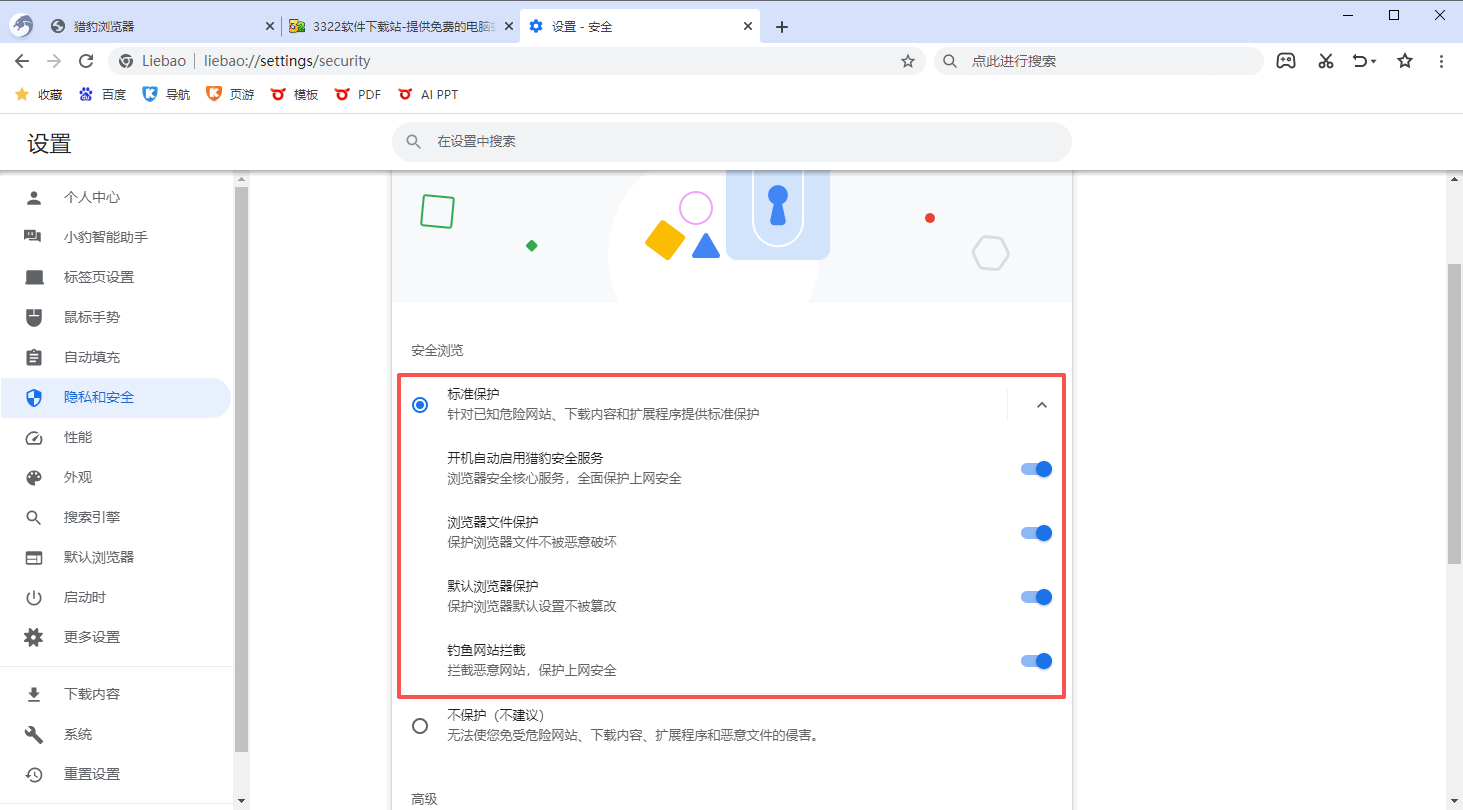
Task: Click the 百度 bookmark in bookmarks bar
Action: [x=103, y=94]
